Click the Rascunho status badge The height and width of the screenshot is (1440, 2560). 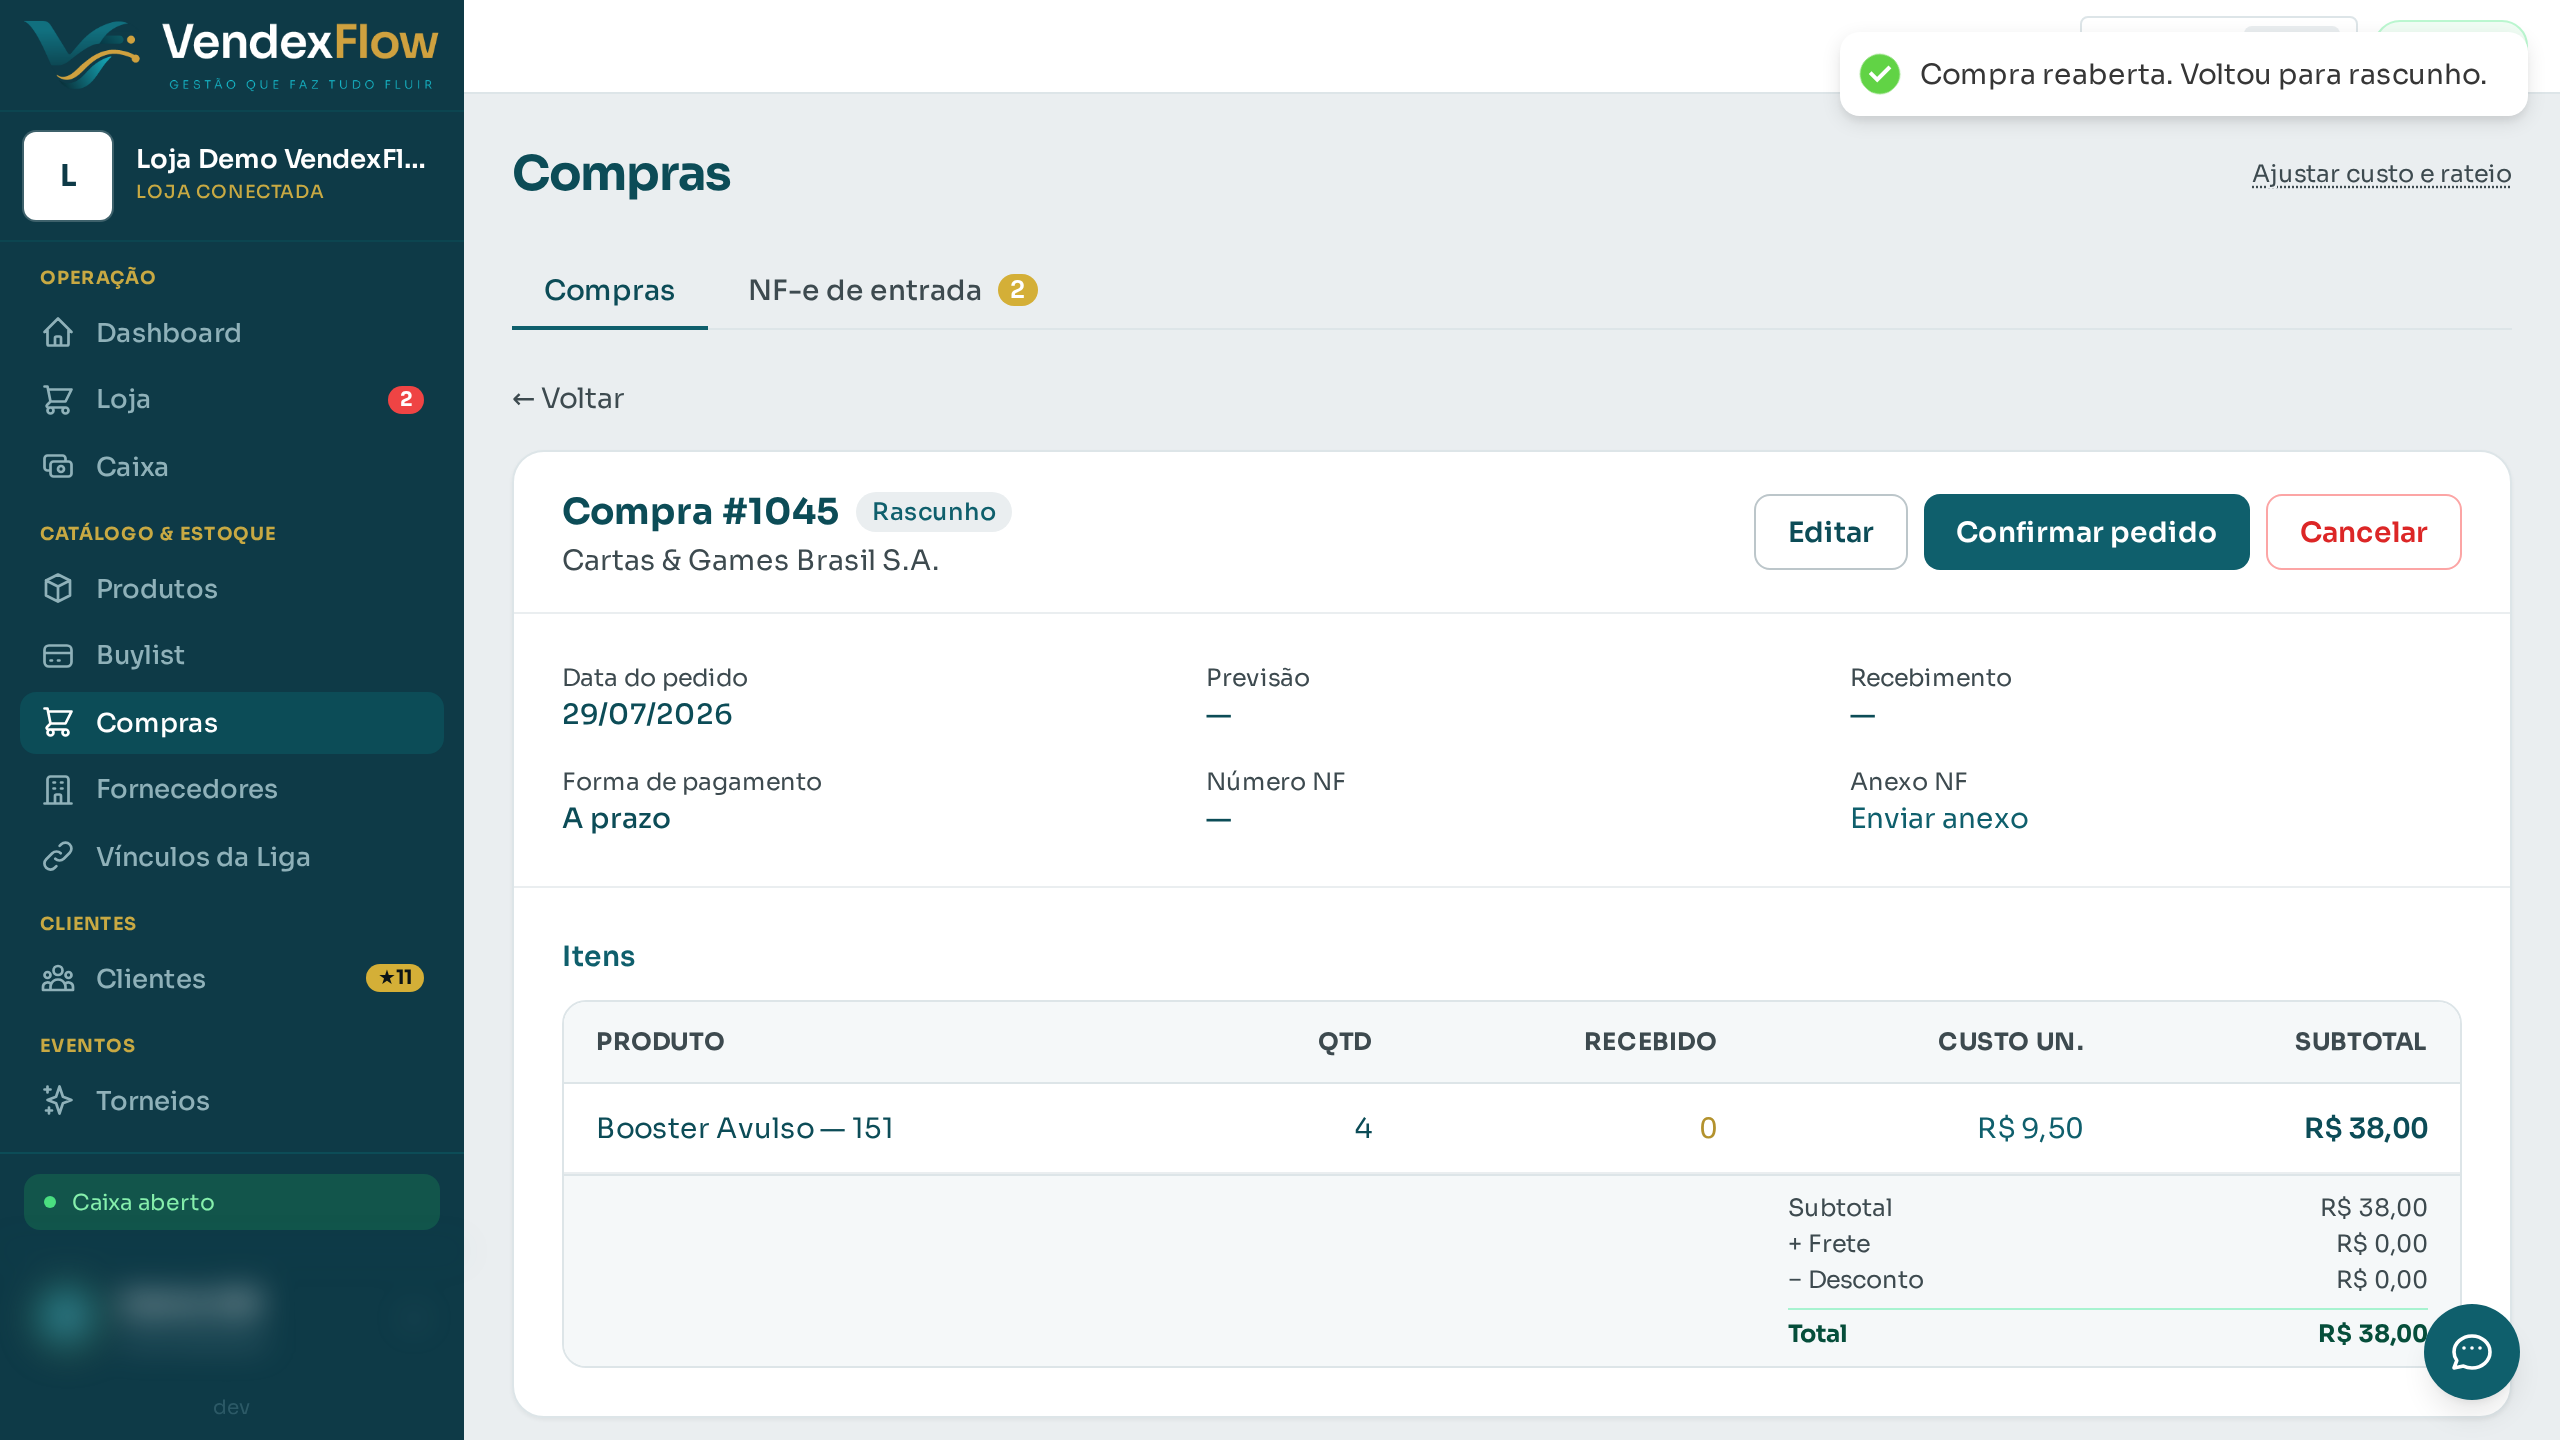[933, 511]
